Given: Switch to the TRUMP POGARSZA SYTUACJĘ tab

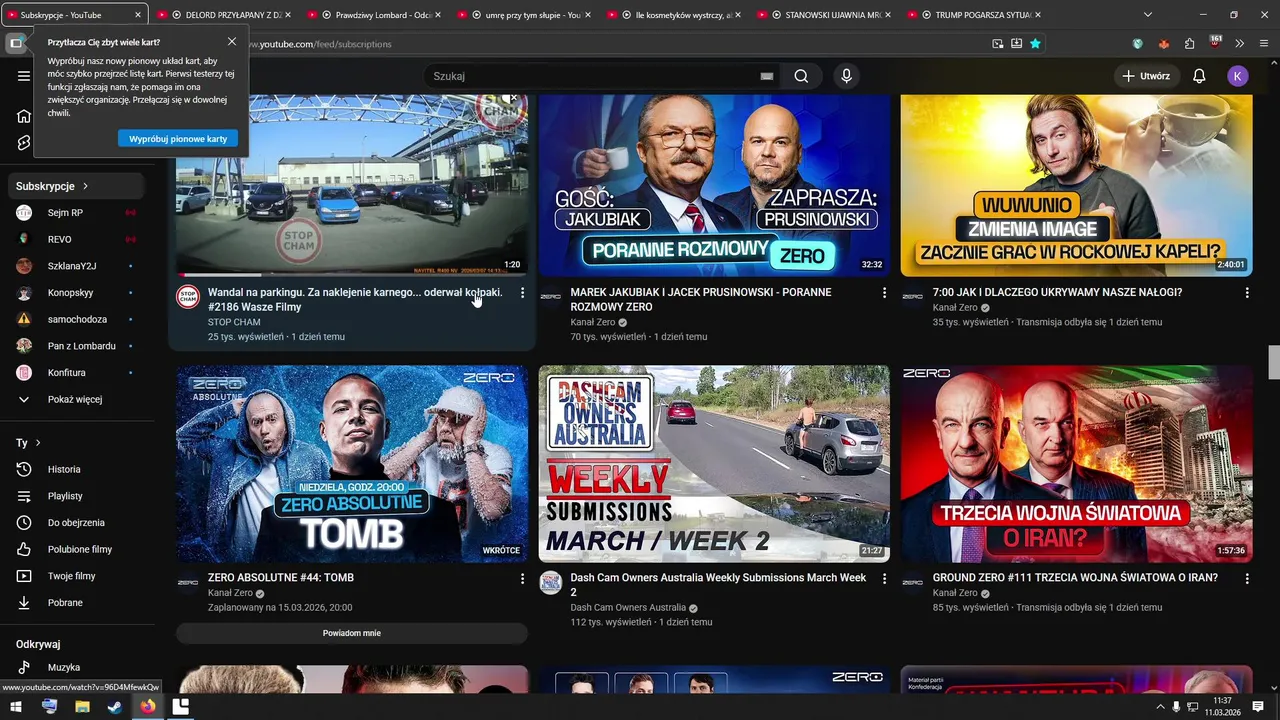Looking at the screenshot, I should (975, 15).
